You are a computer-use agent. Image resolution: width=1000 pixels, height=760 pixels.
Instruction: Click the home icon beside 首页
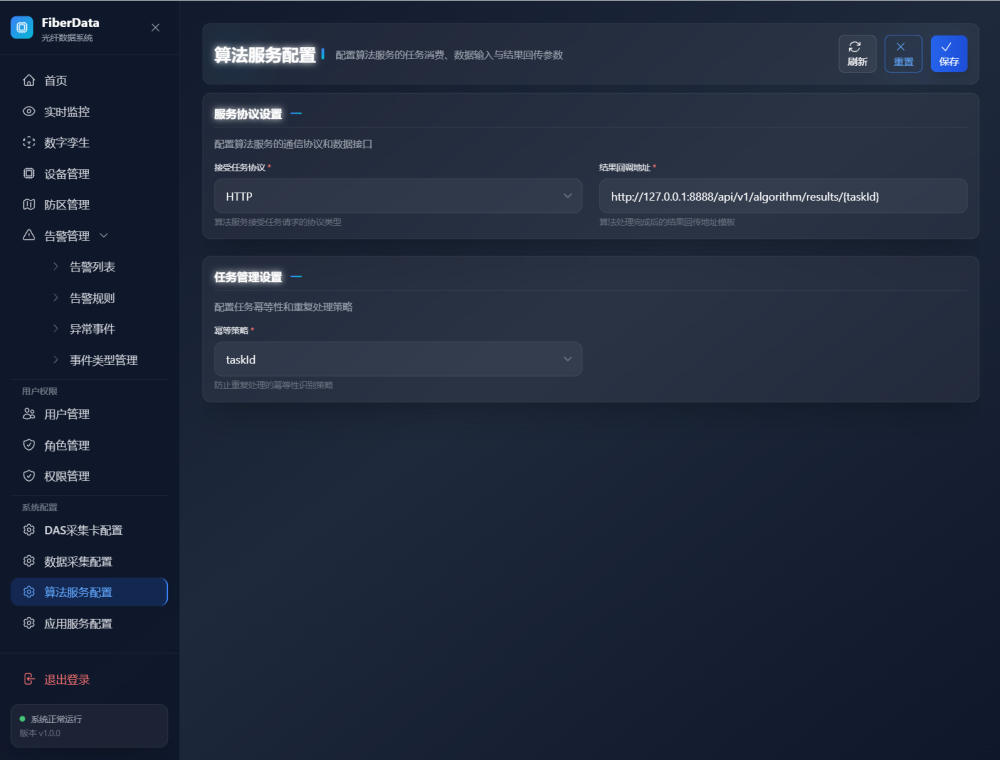pos(29,81)
